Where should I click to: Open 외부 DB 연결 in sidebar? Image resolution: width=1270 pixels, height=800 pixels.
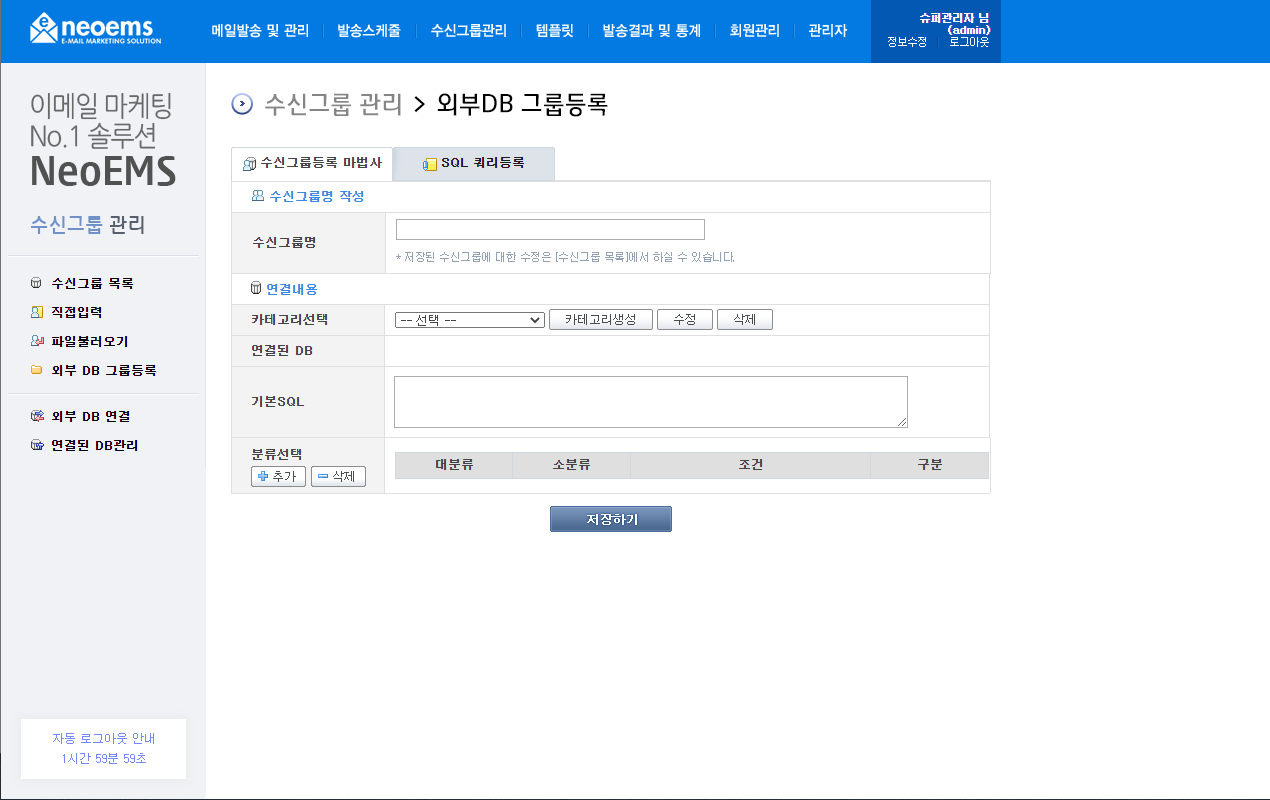[x=91, y=417]
